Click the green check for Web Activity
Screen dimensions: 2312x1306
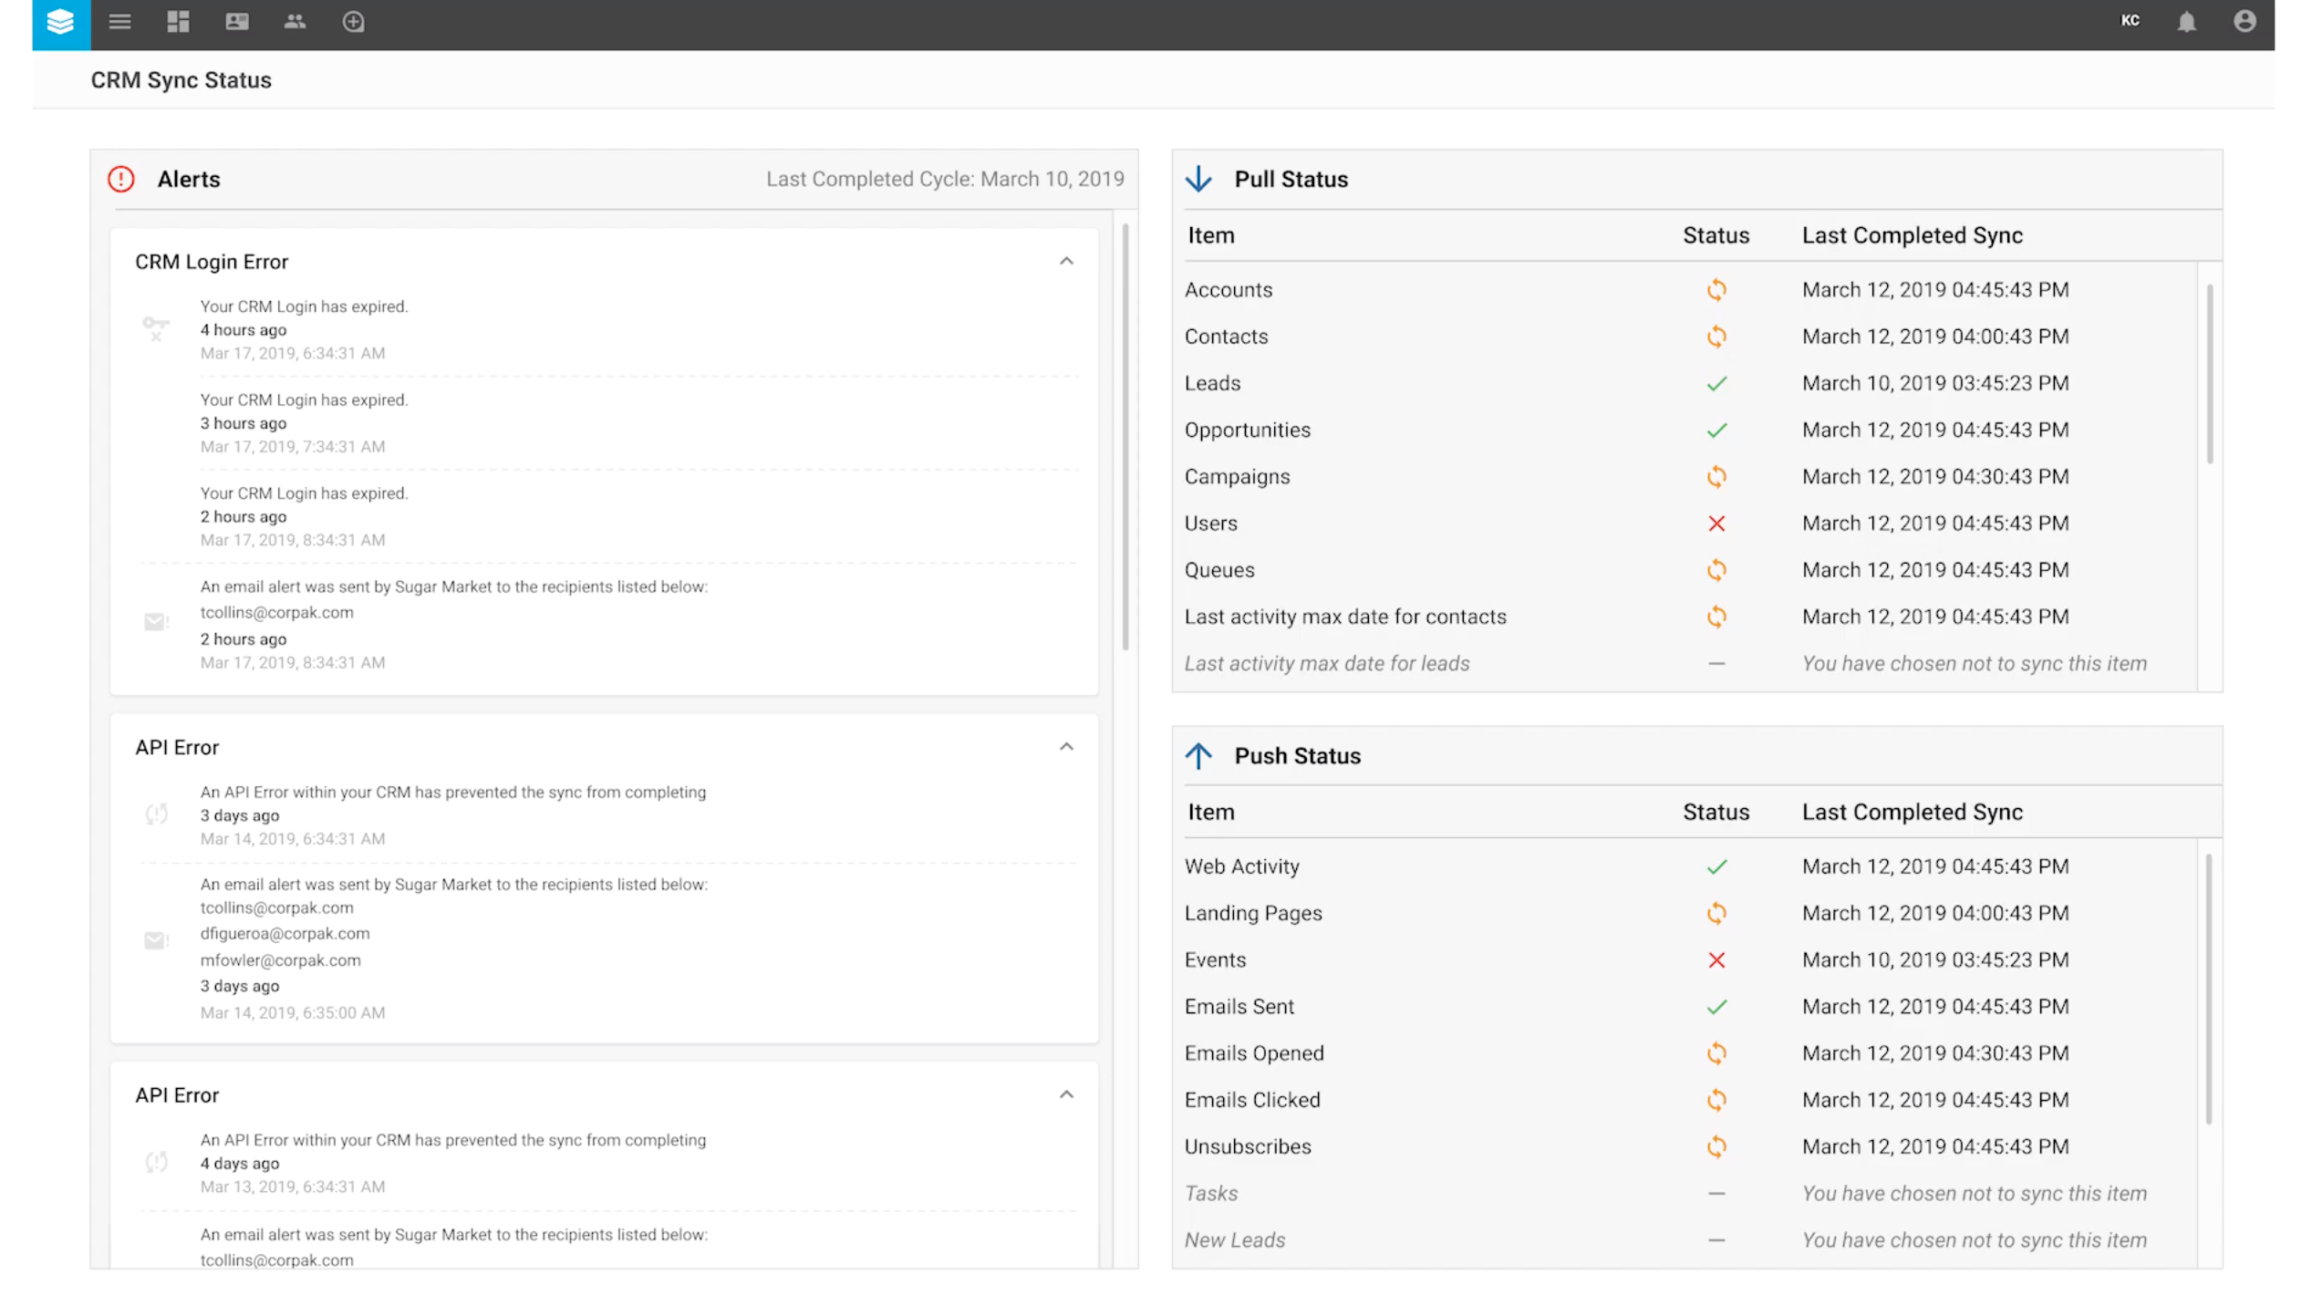1716,867
